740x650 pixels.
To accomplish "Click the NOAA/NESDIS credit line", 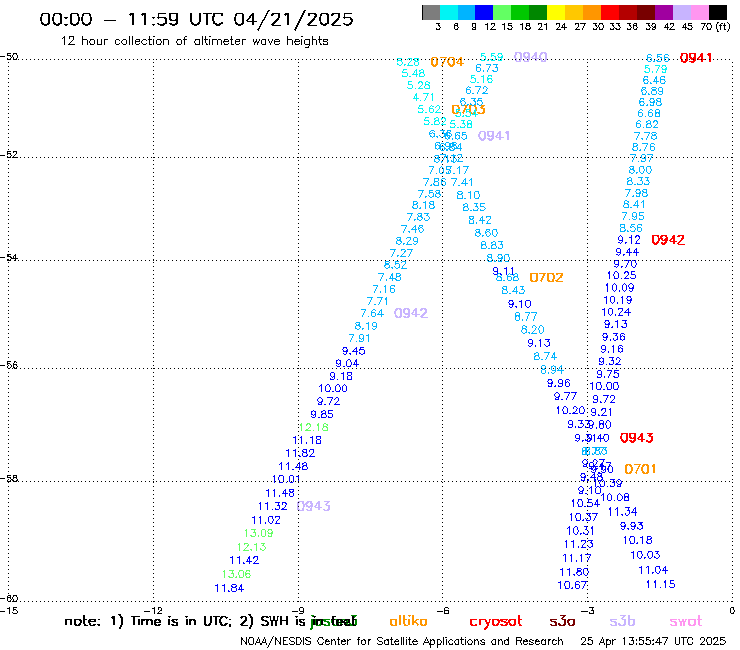I will coord(402,642).
